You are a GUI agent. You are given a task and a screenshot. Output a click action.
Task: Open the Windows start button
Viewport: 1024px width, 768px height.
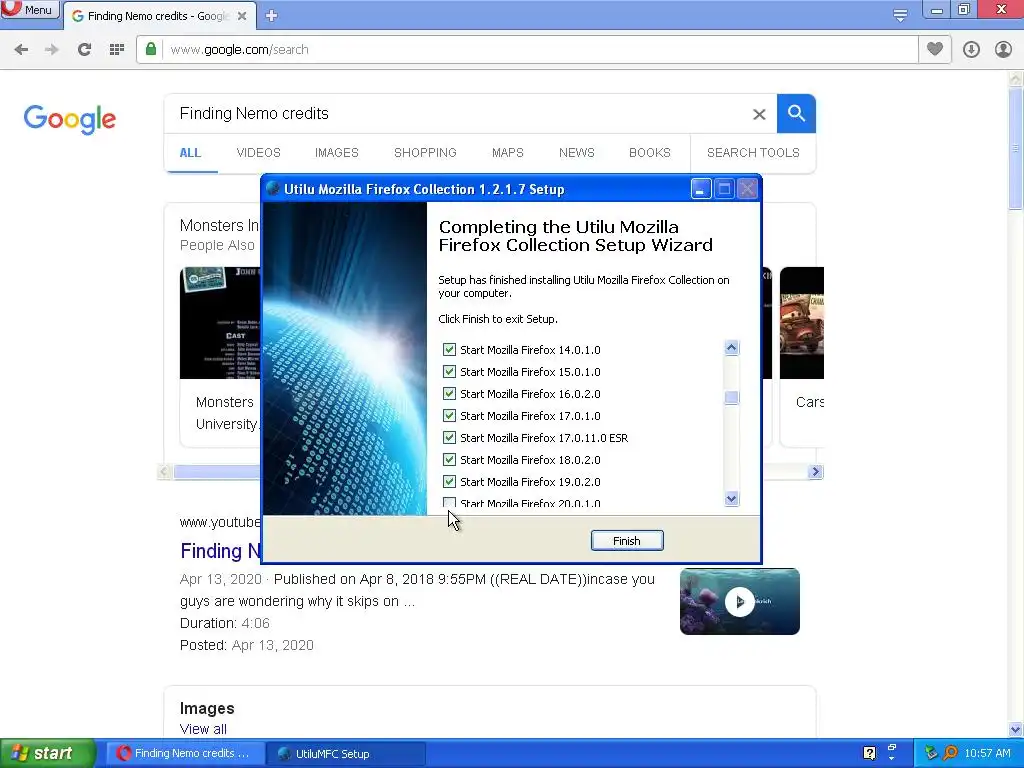click(x=48, y=753)
